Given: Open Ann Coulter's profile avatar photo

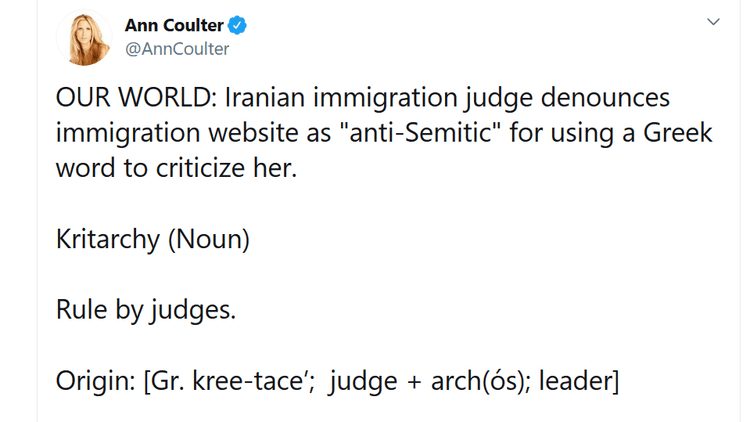Looking at the screenshot, I should click(84, 37).
